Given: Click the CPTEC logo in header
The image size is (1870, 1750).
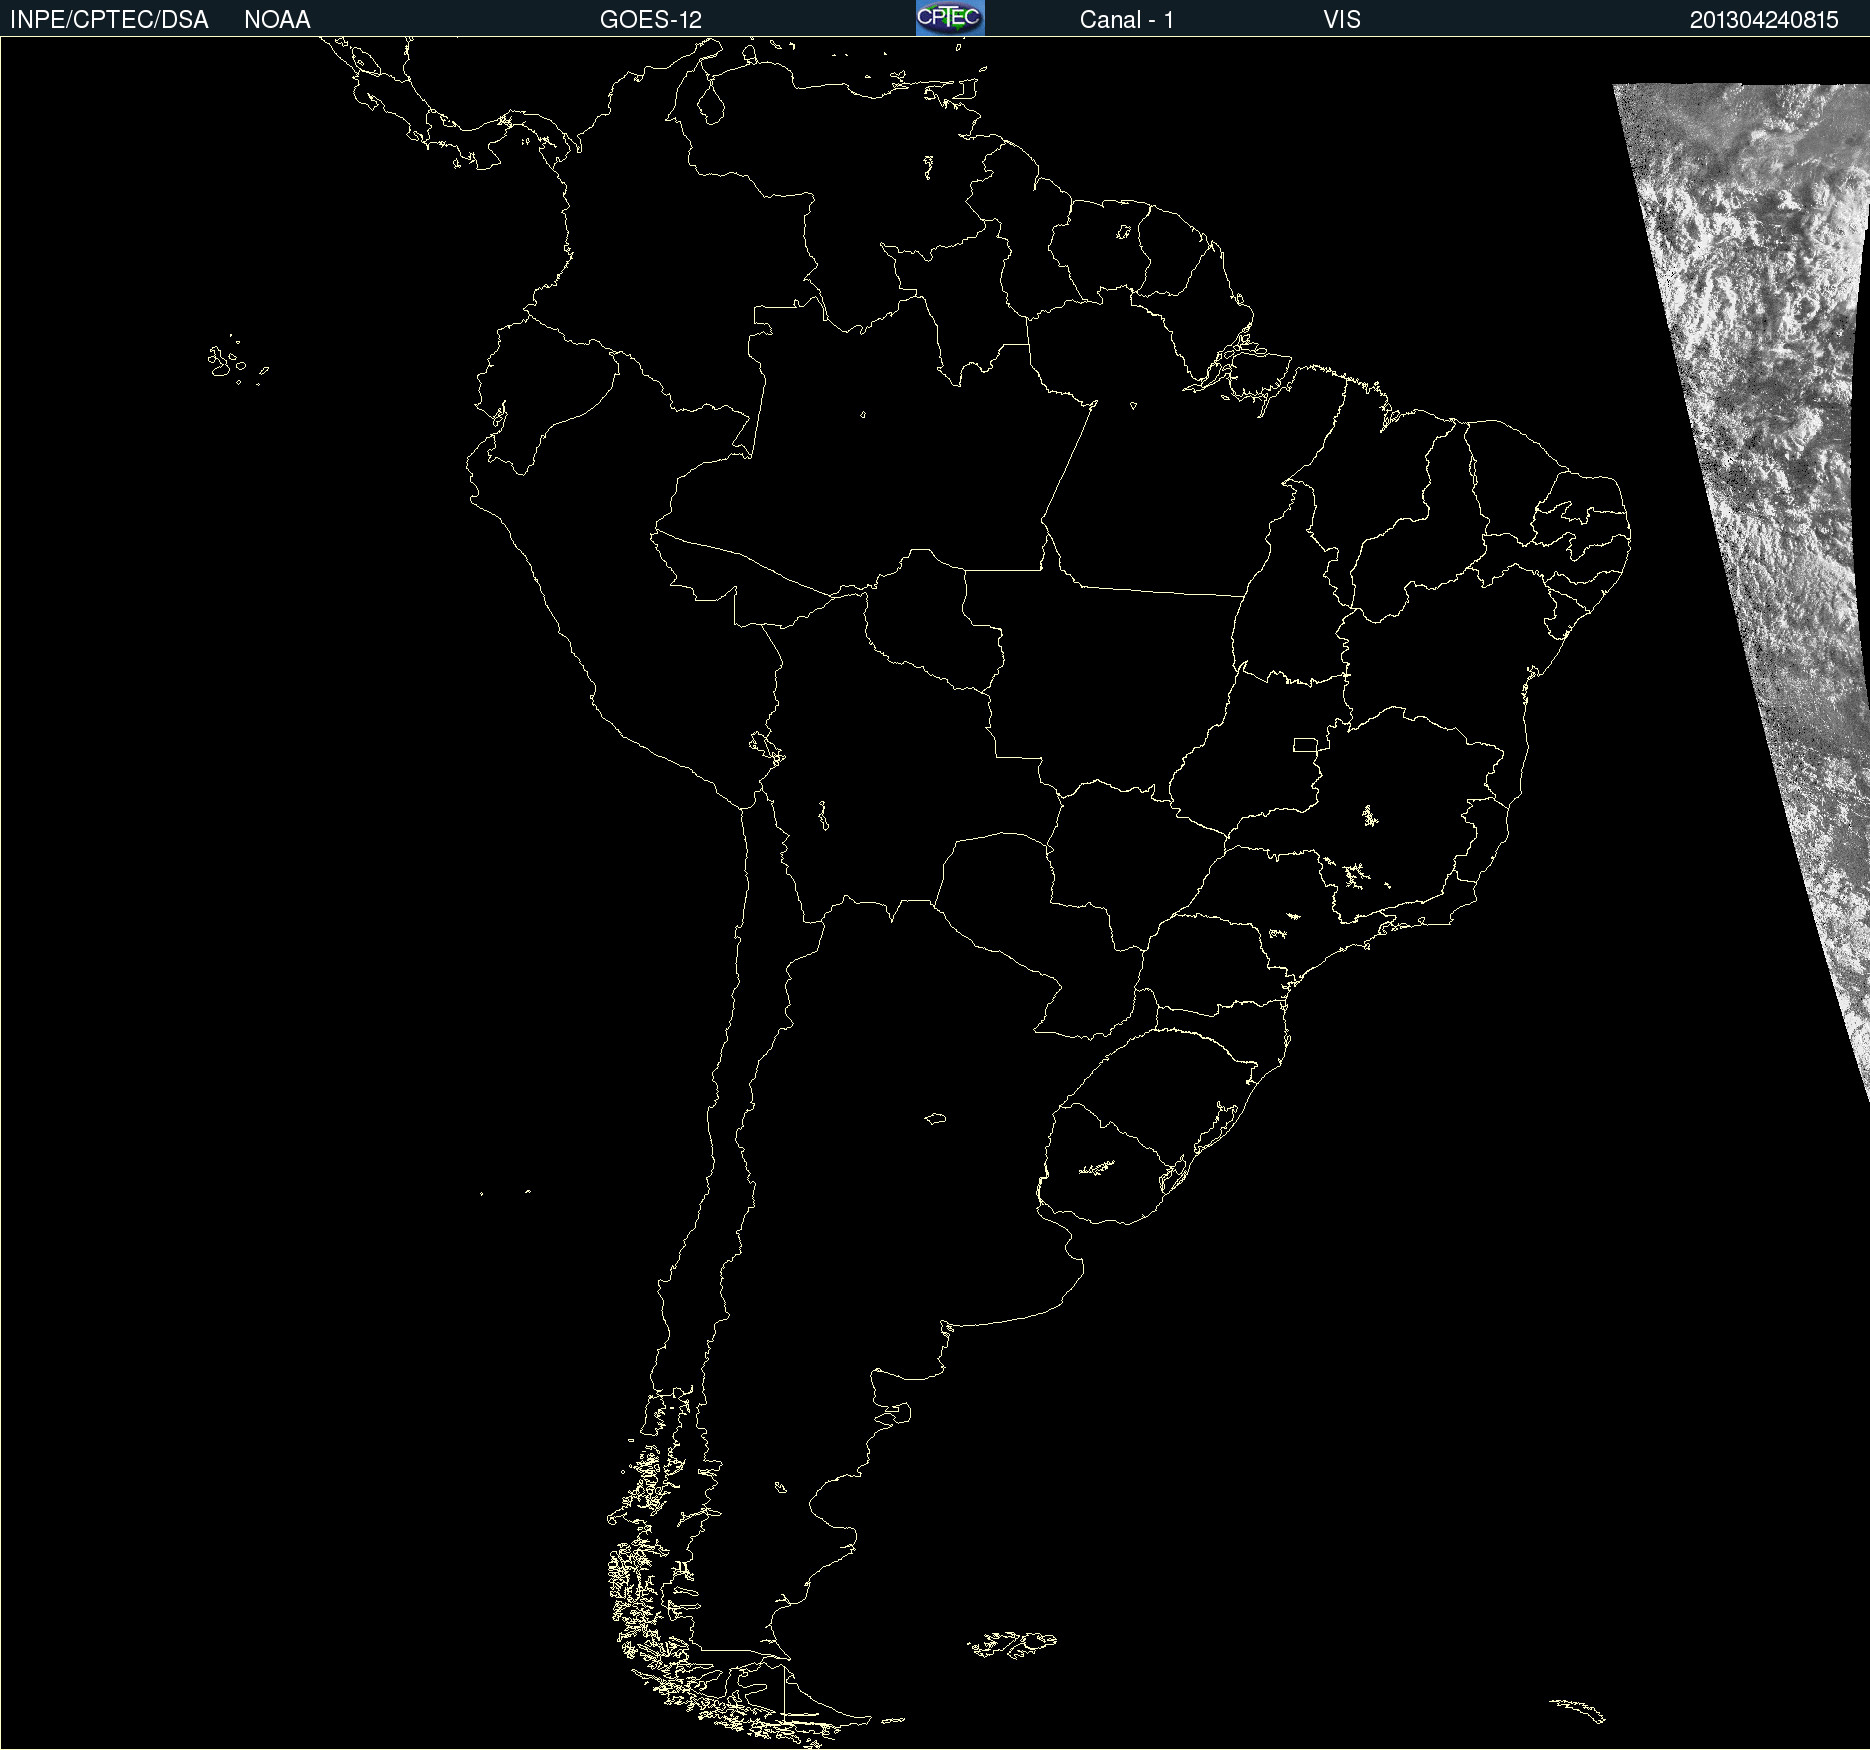Looking at the screenshot, I should tap(950, 18).
